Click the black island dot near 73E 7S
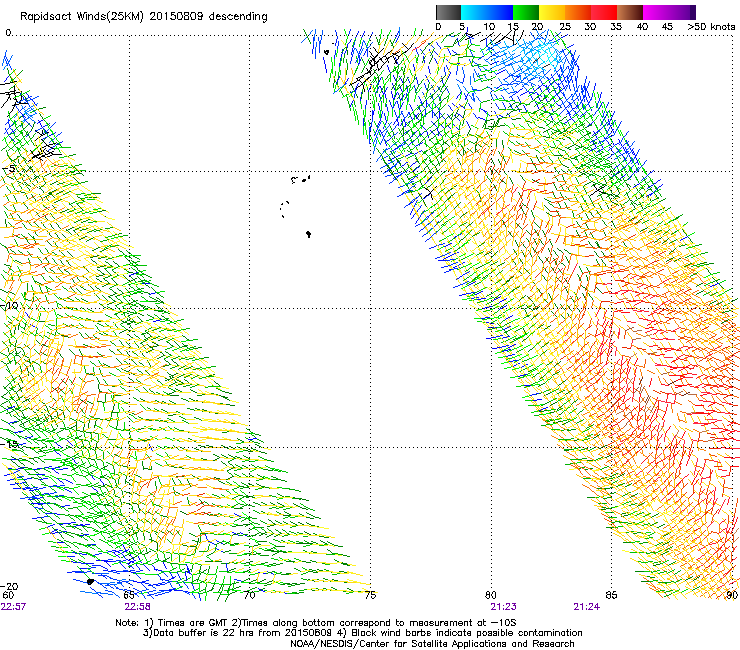 point(309,234)
